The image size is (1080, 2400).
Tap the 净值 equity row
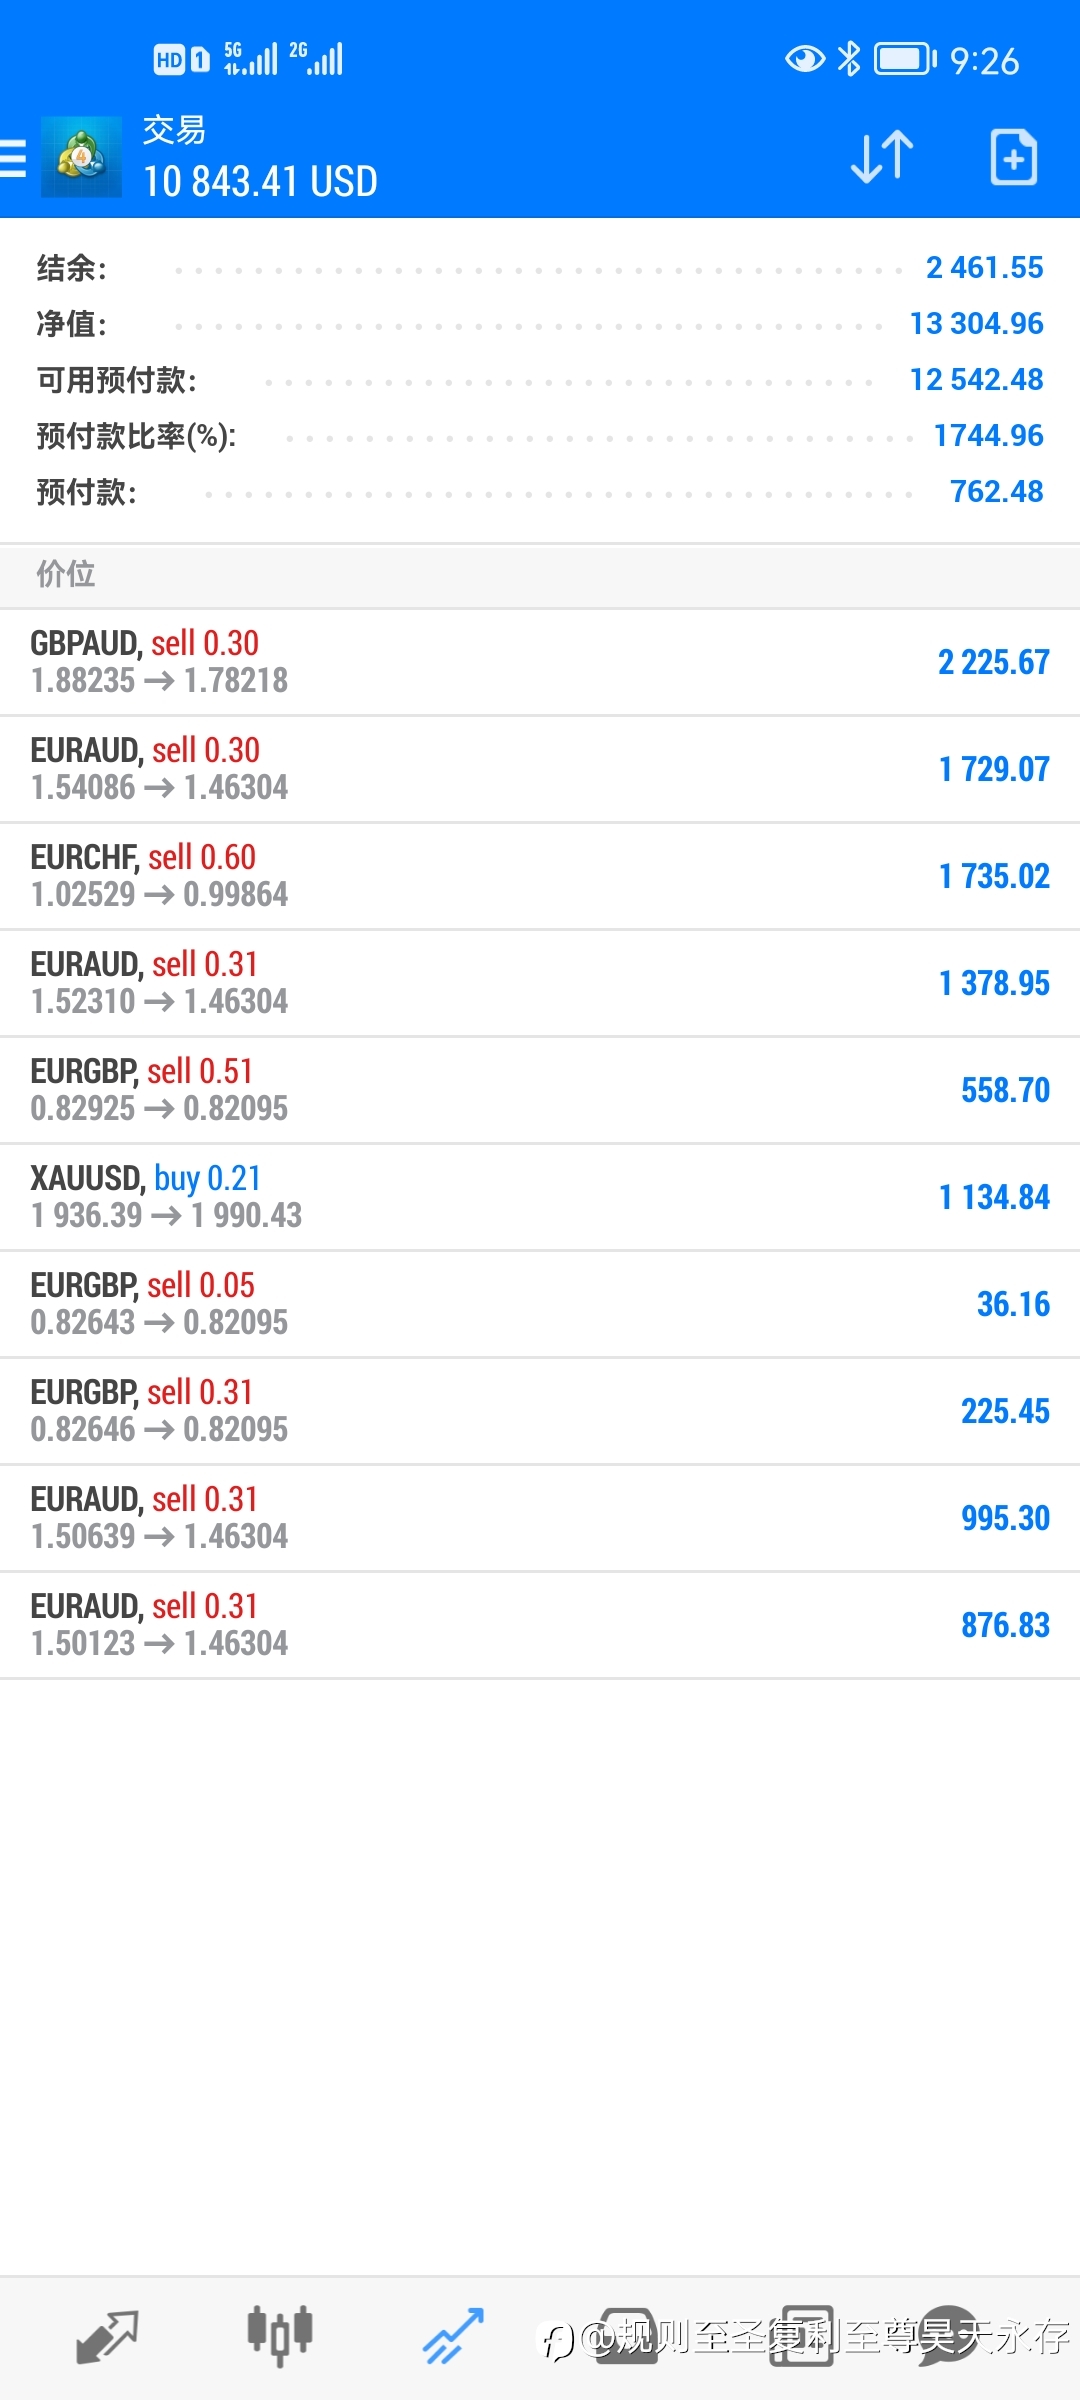coord(540,324)
